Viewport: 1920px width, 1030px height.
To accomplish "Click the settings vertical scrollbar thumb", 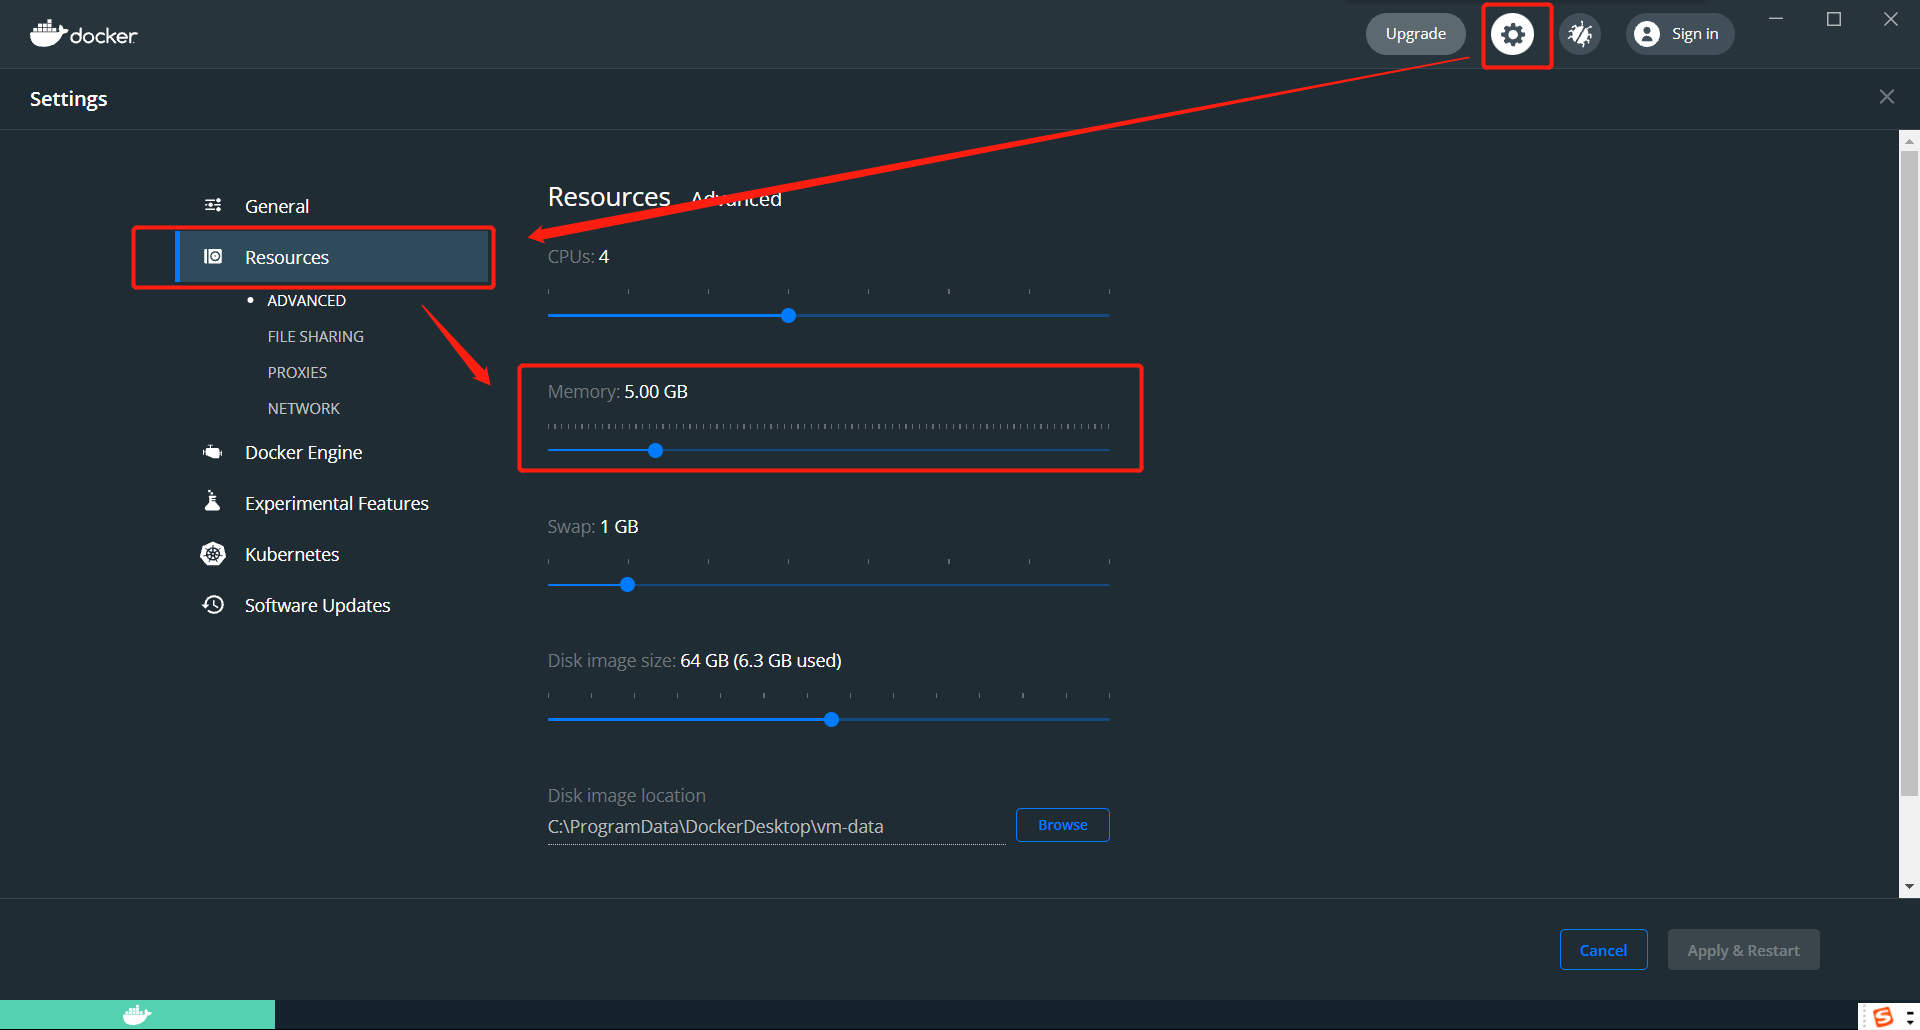I will pyautogui.click(x=1909, y=473).
